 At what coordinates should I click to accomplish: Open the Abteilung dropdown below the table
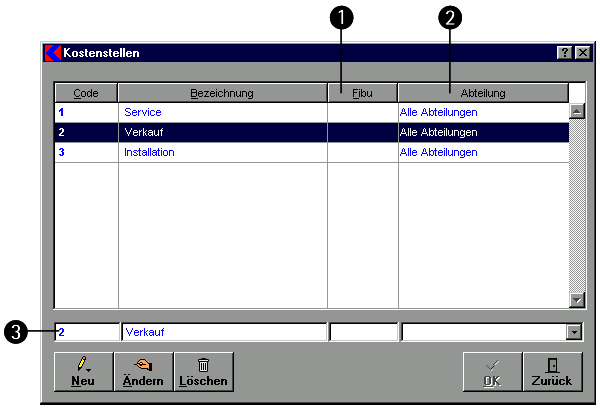pos(574,332)
